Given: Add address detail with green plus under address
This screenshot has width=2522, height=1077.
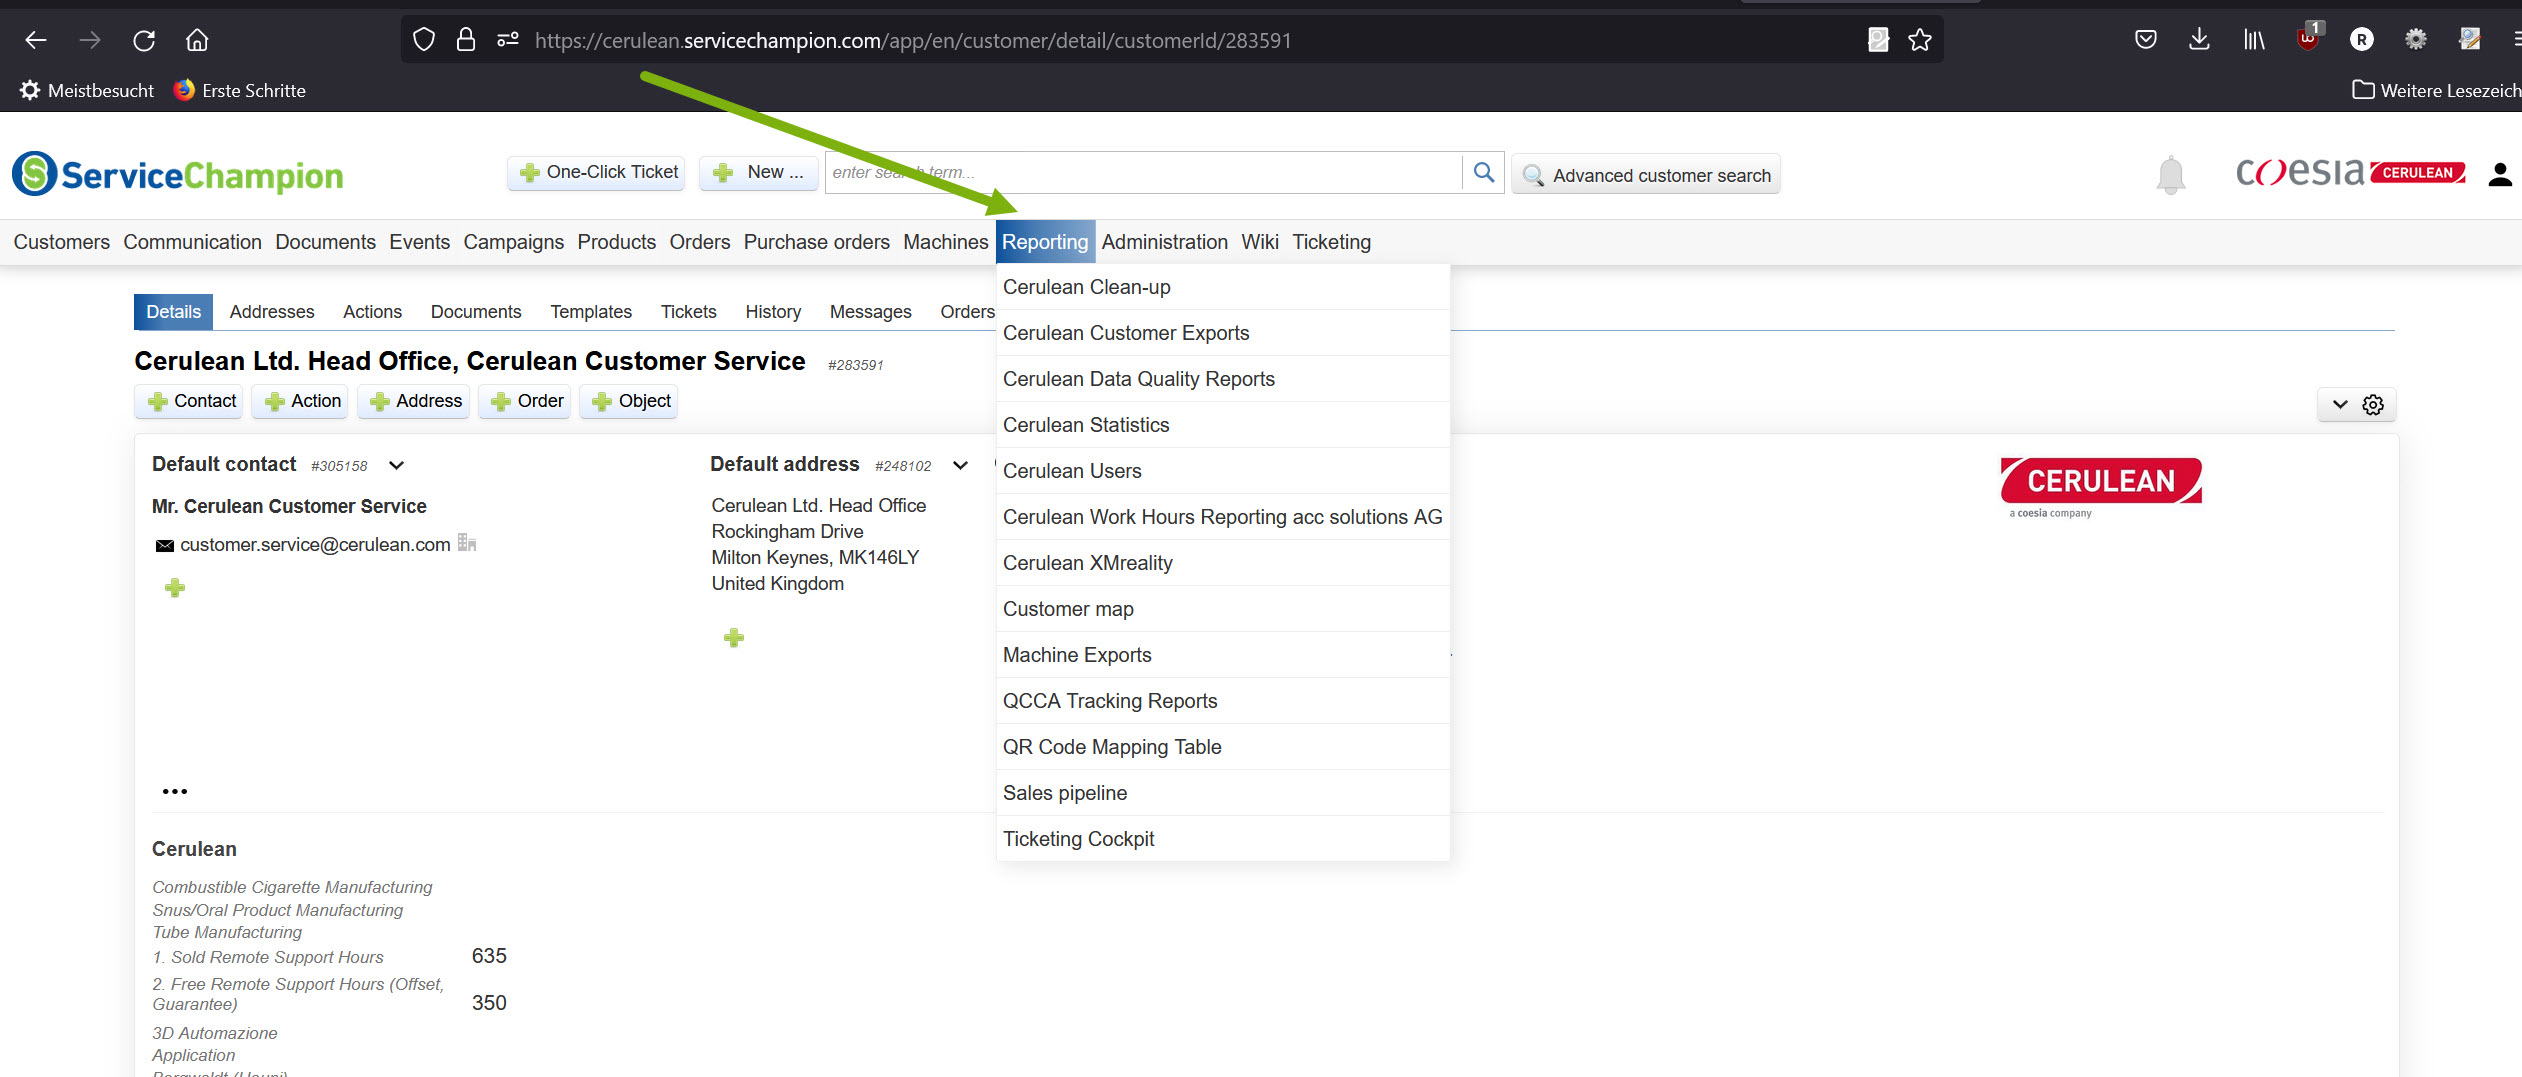Looking at the screenshot, I should coord(734,638).
